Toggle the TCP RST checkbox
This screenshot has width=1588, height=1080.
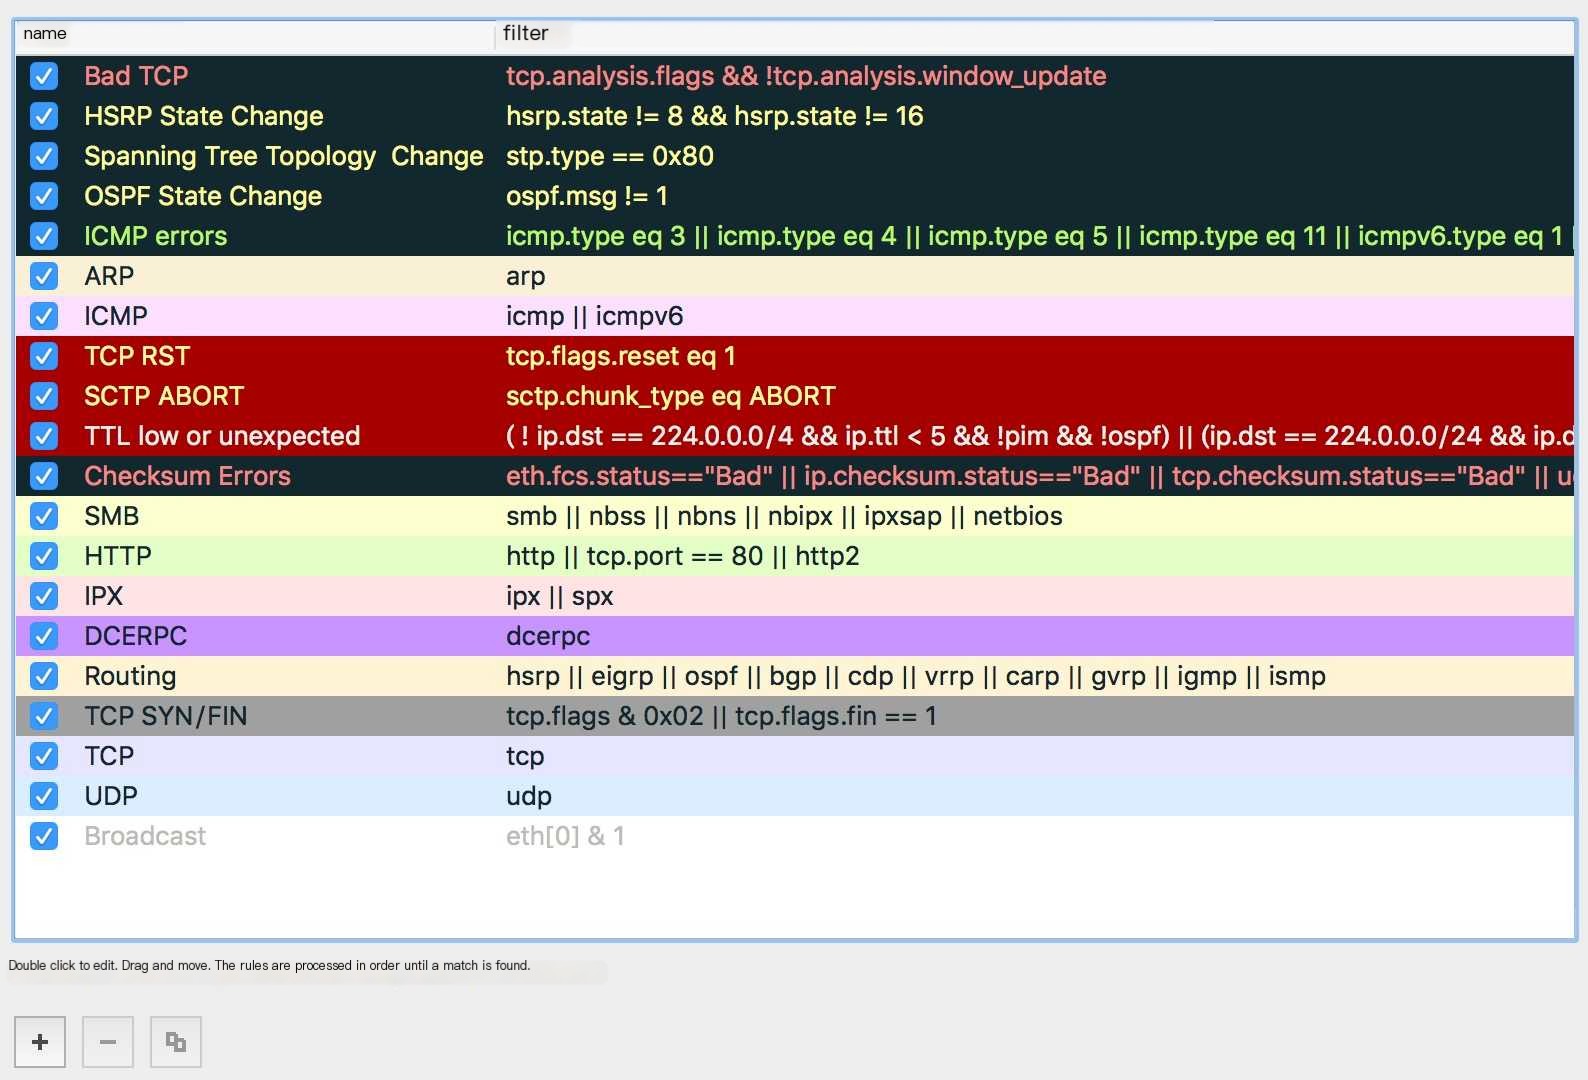coord(44,356)
